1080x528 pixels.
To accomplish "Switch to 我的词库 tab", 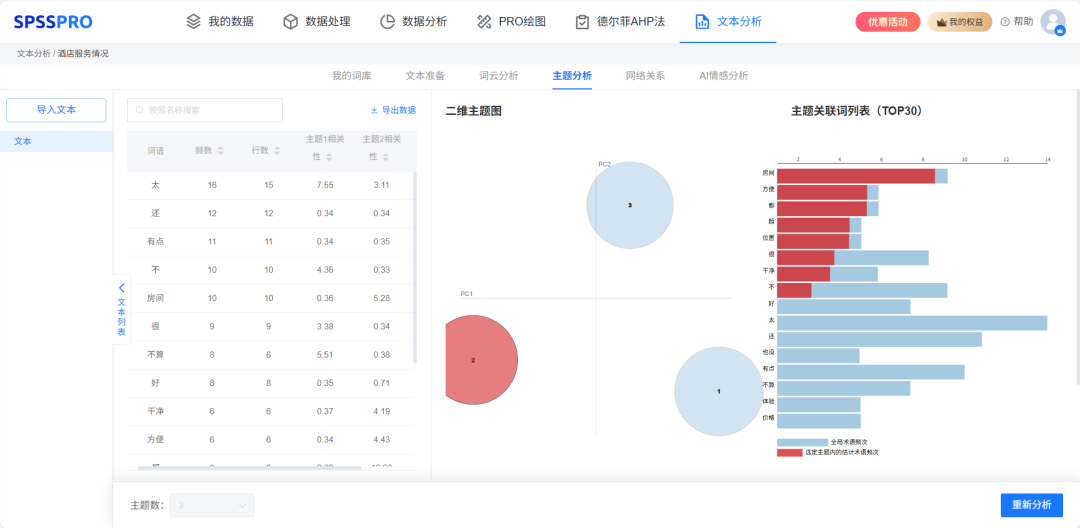I will tap(351, 76).
